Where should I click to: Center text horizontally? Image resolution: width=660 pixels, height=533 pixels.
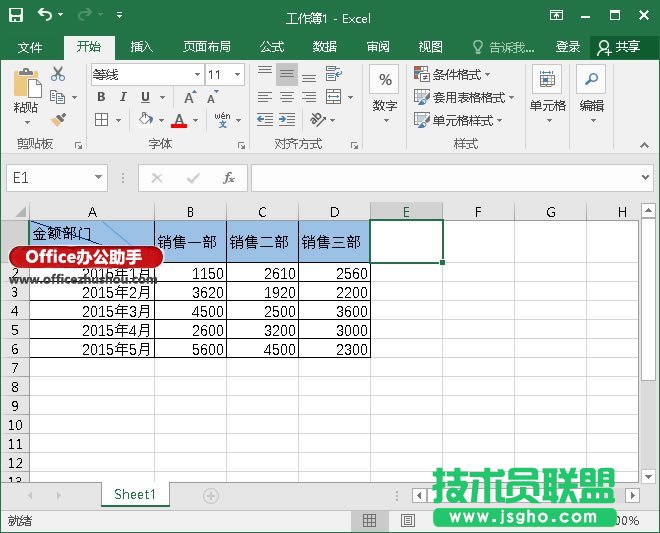287,97
